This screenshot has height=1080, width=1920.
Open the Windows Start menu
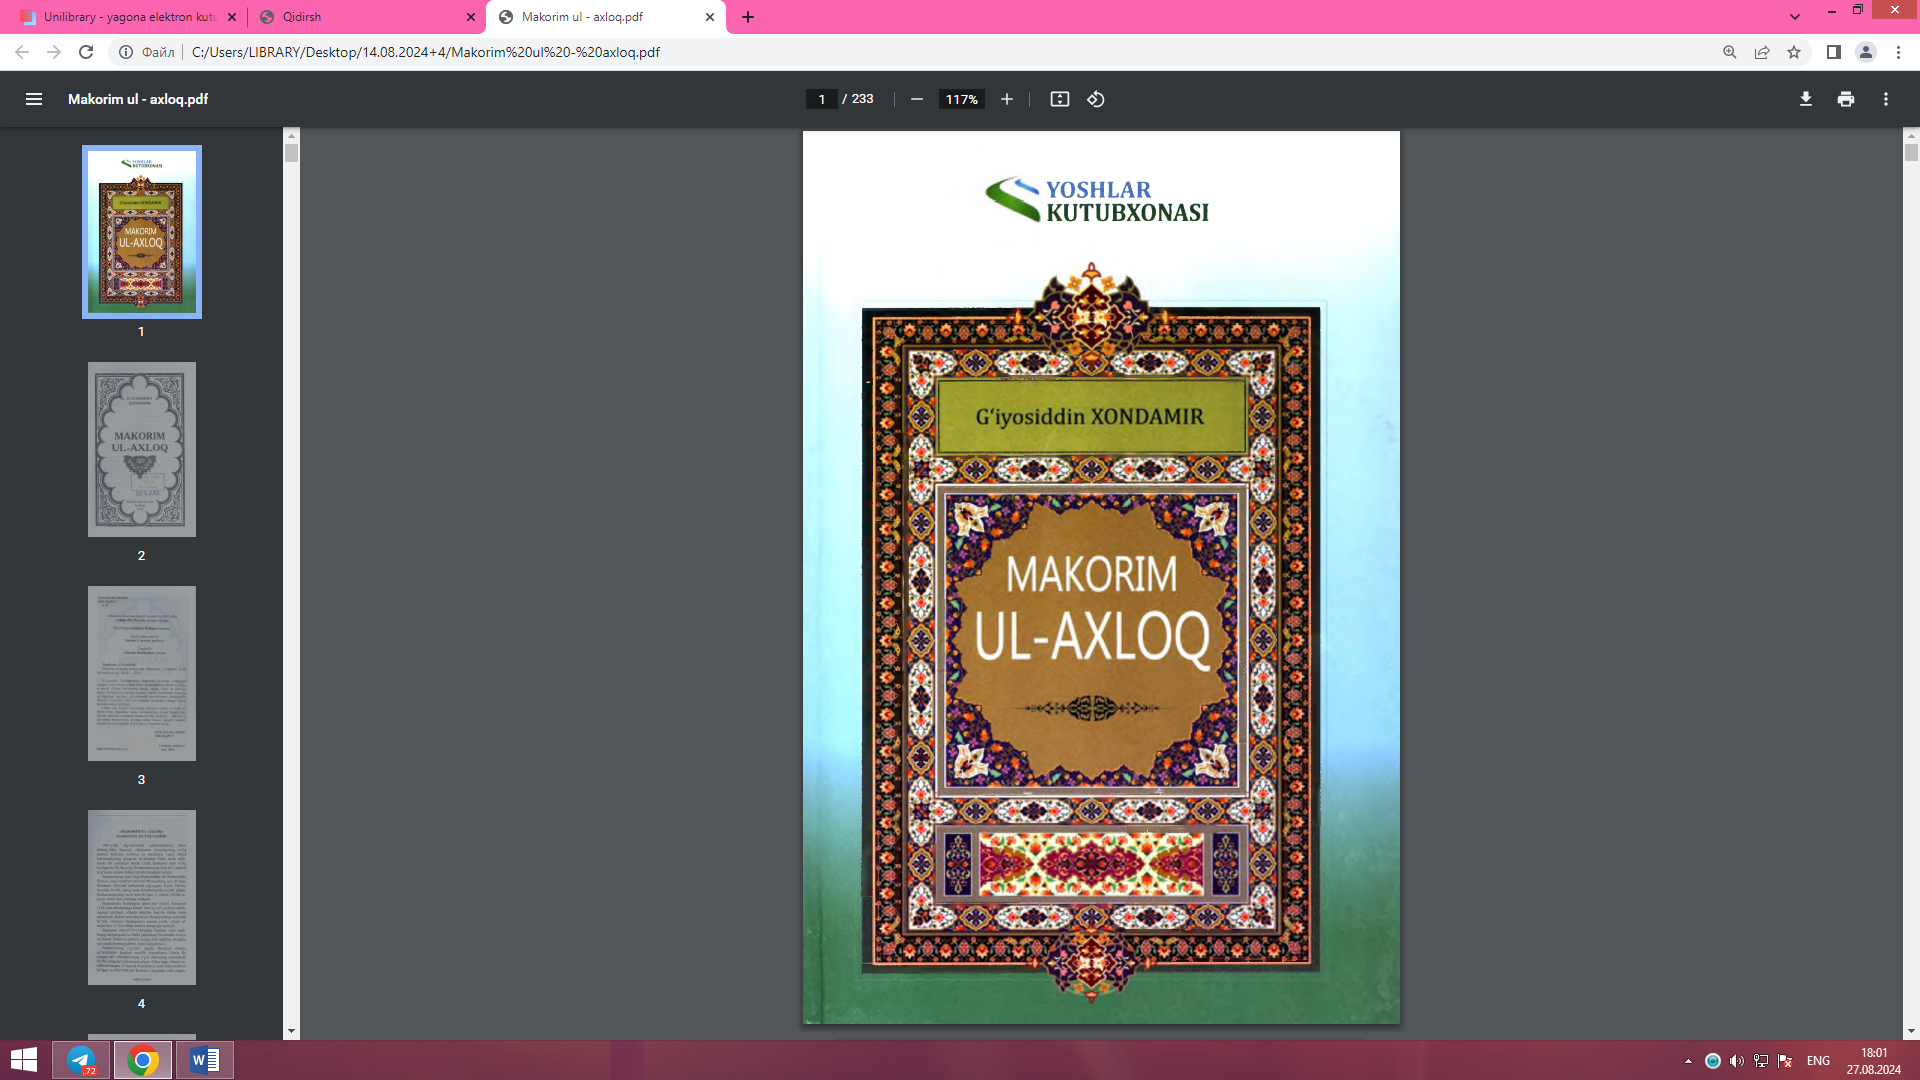(24, 1060)
